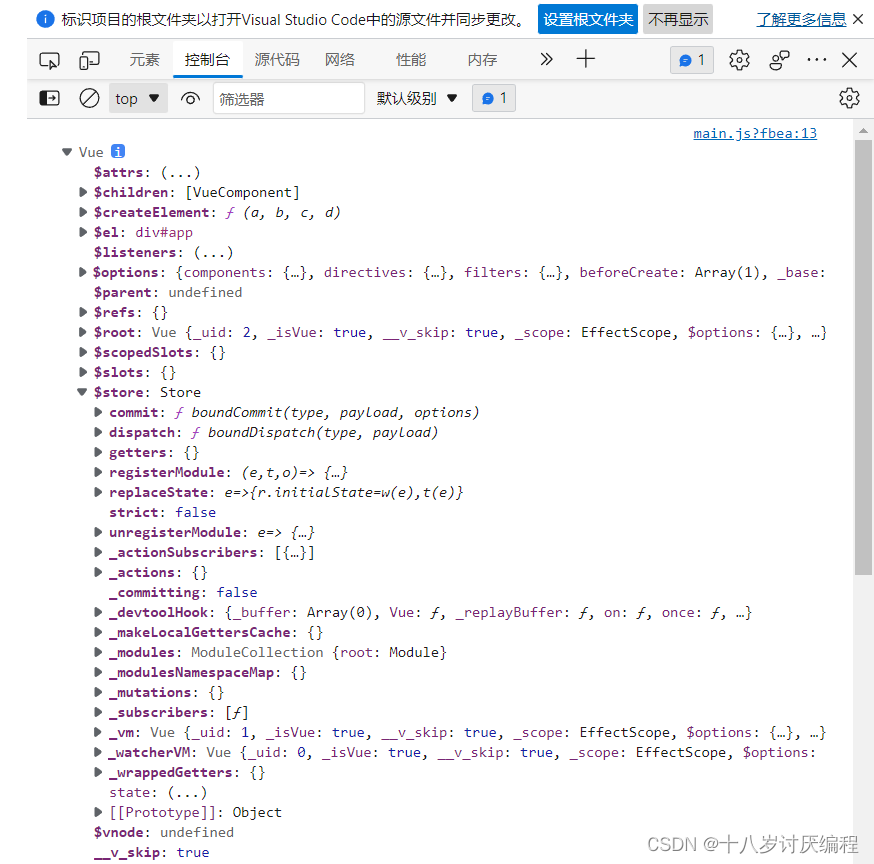Expand the _vm Vue object

[98, 732]
